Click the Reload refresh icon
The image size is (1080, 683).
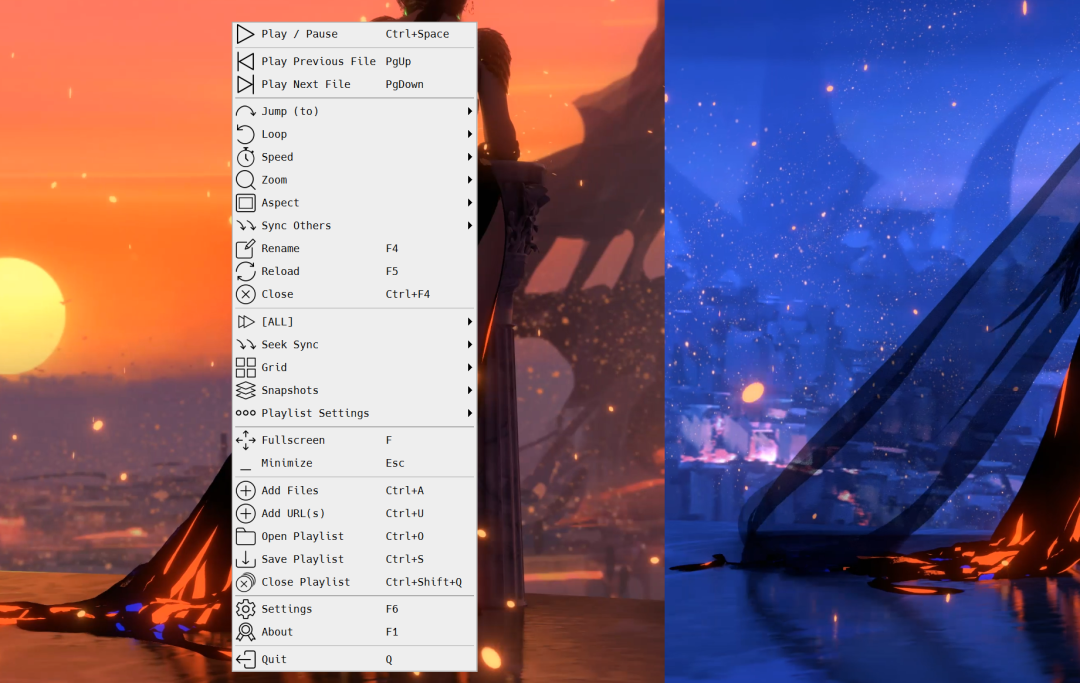(245, 271)
